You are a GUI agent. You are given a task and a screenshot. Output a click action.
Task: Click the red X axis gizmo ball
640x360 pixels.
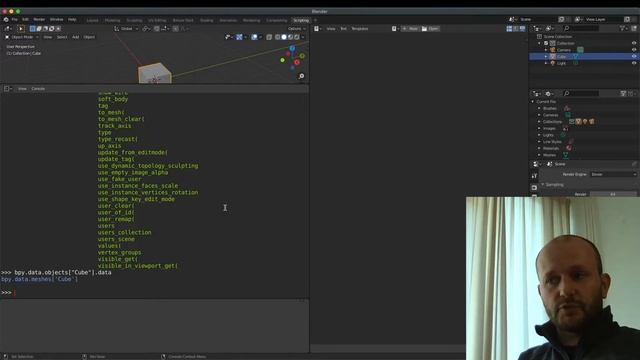pos(297,62)
